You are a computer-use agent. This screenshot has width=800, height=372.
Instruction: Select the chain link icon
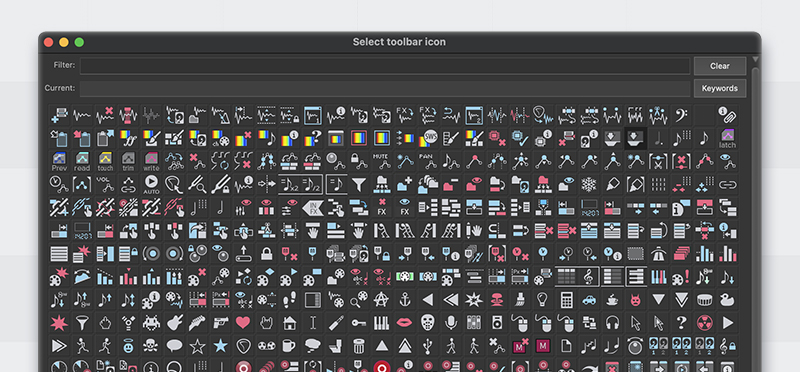[727, 184]
